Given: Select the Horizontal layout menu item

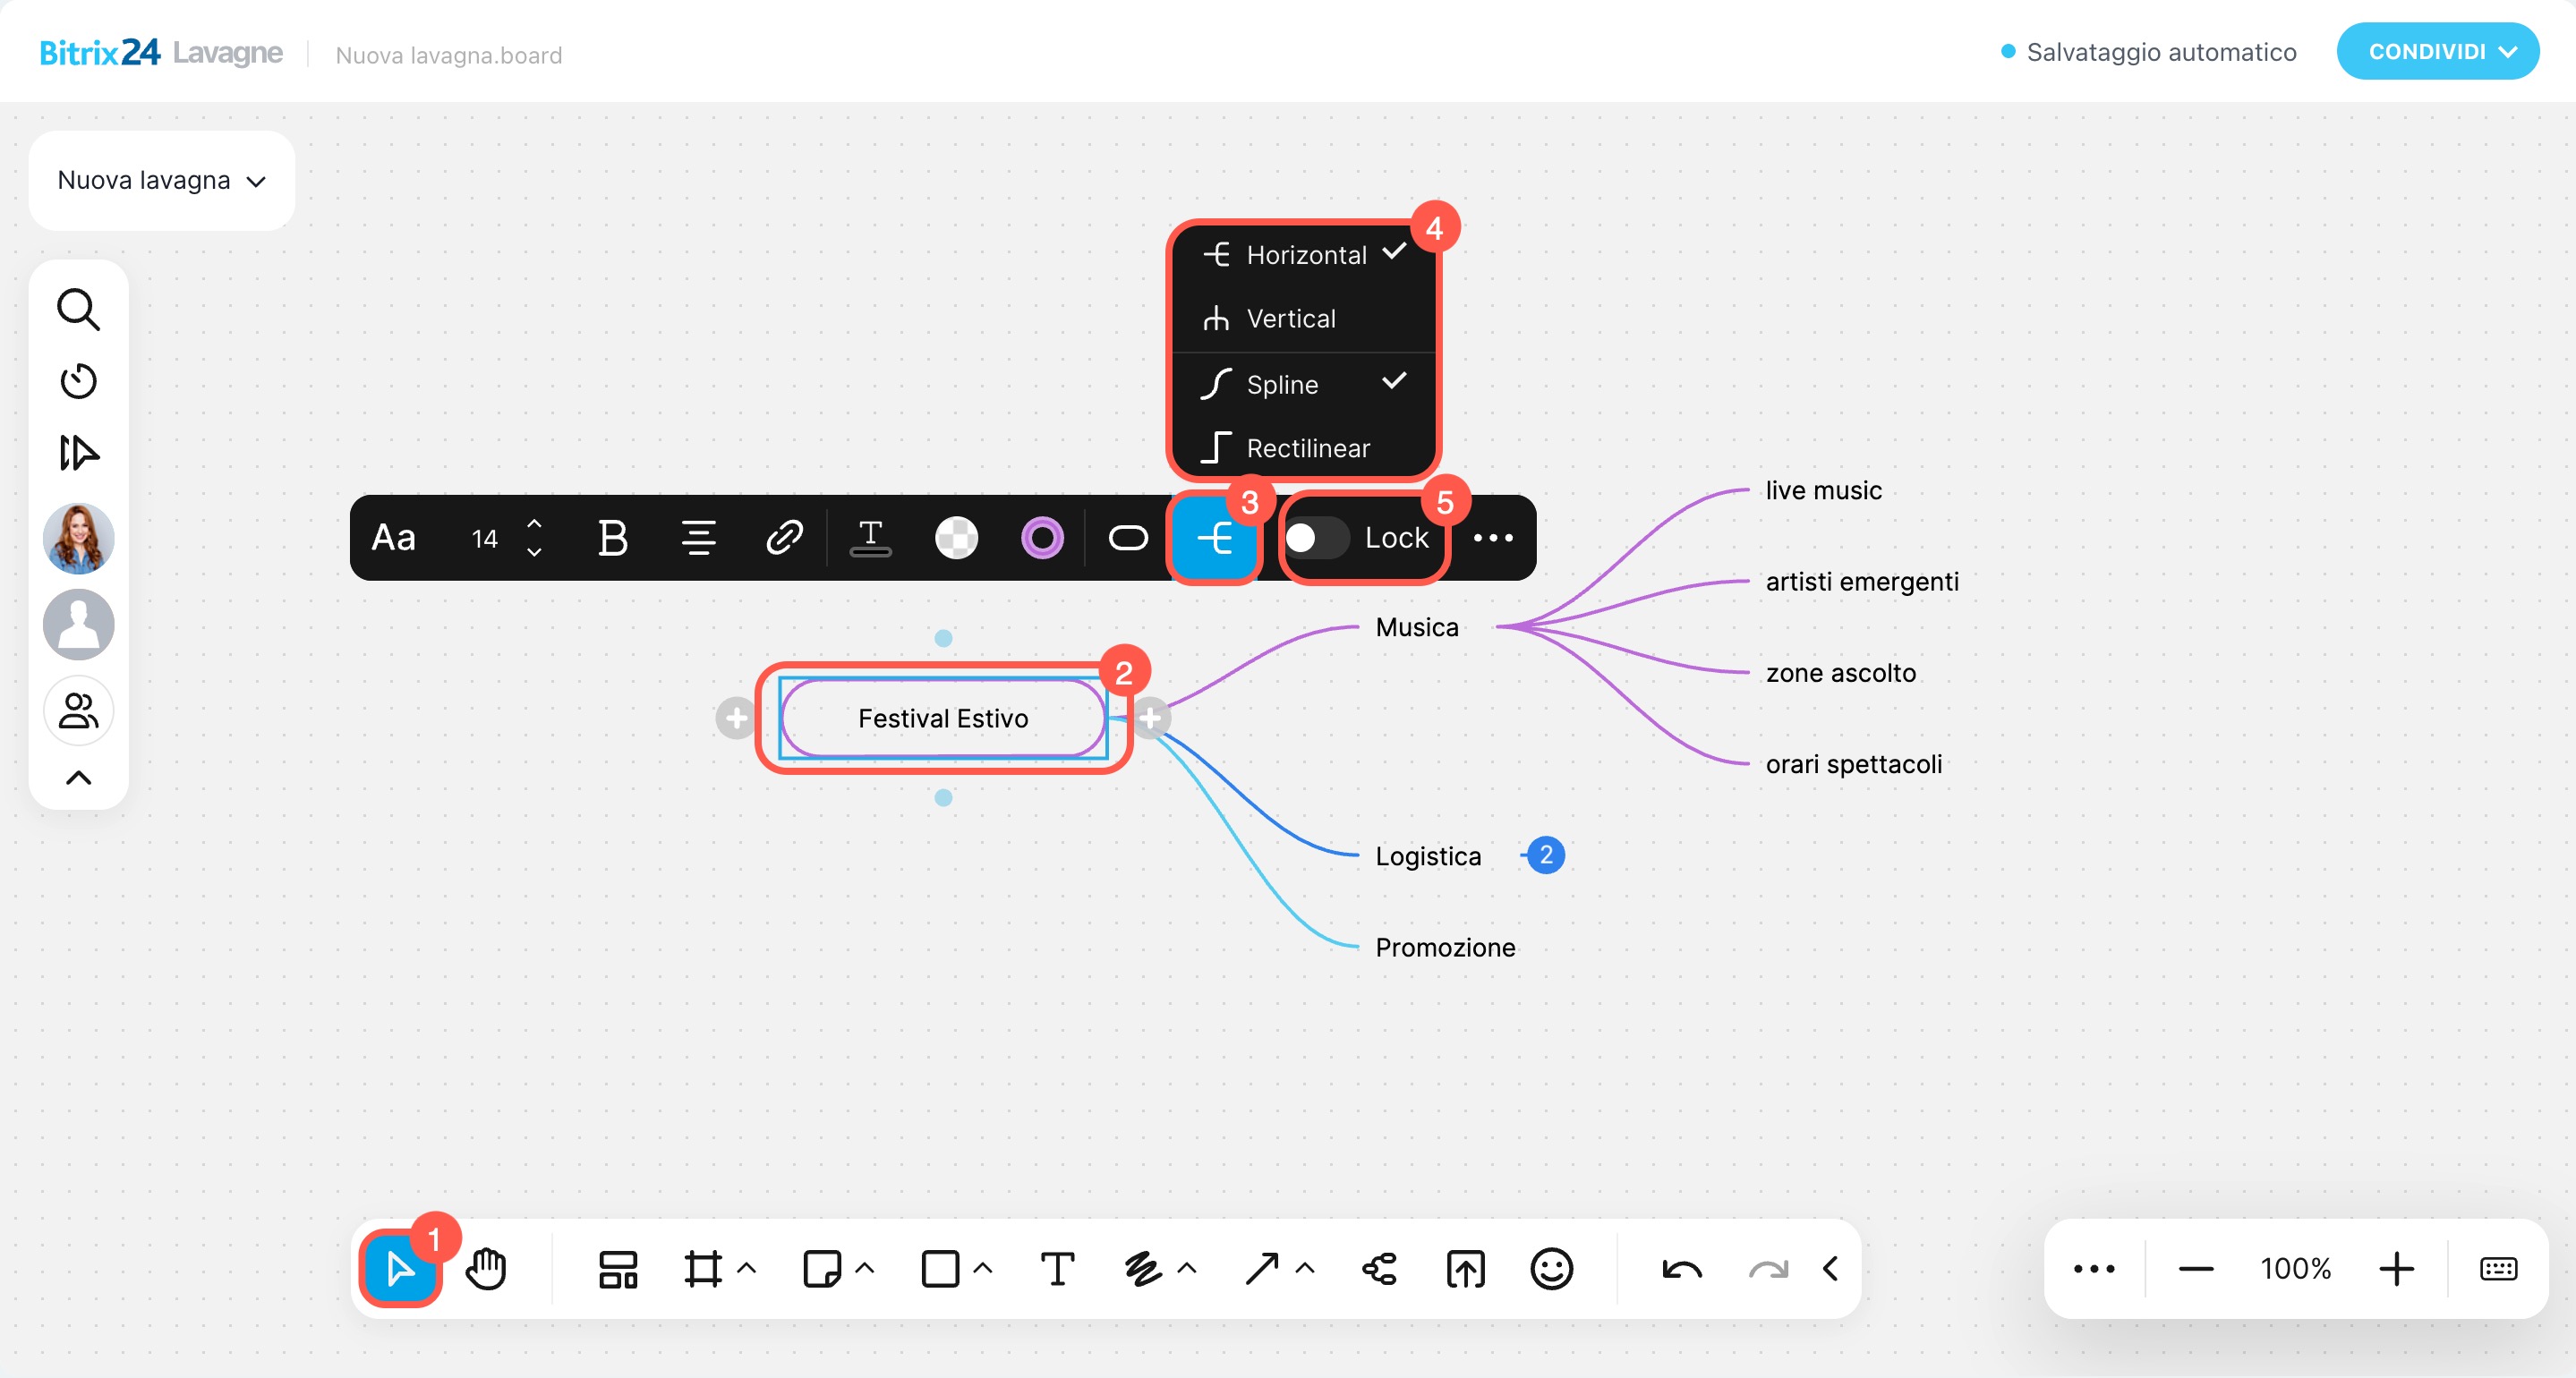Looking at the screenshot, I should (x=1304, y=255).
